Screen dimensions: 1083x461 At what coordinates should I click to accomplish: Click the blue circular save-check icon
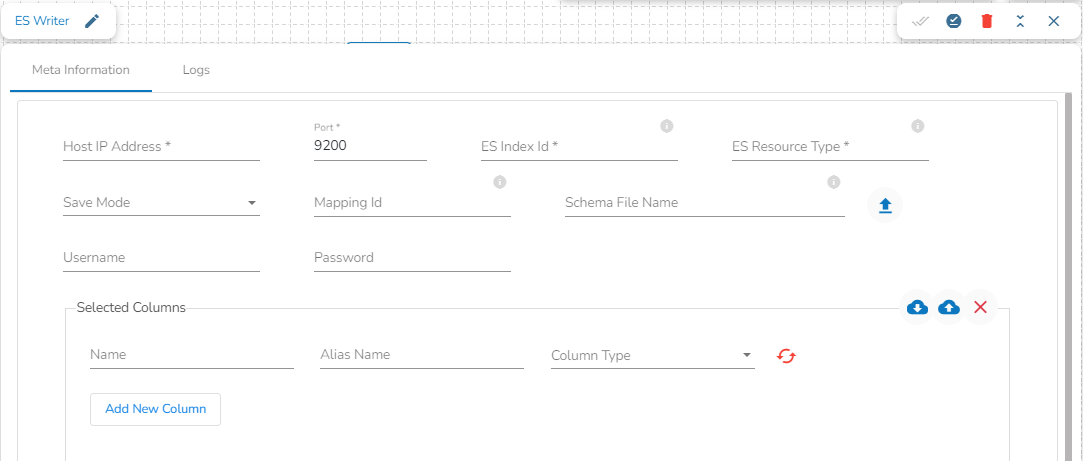click(954, 21)
